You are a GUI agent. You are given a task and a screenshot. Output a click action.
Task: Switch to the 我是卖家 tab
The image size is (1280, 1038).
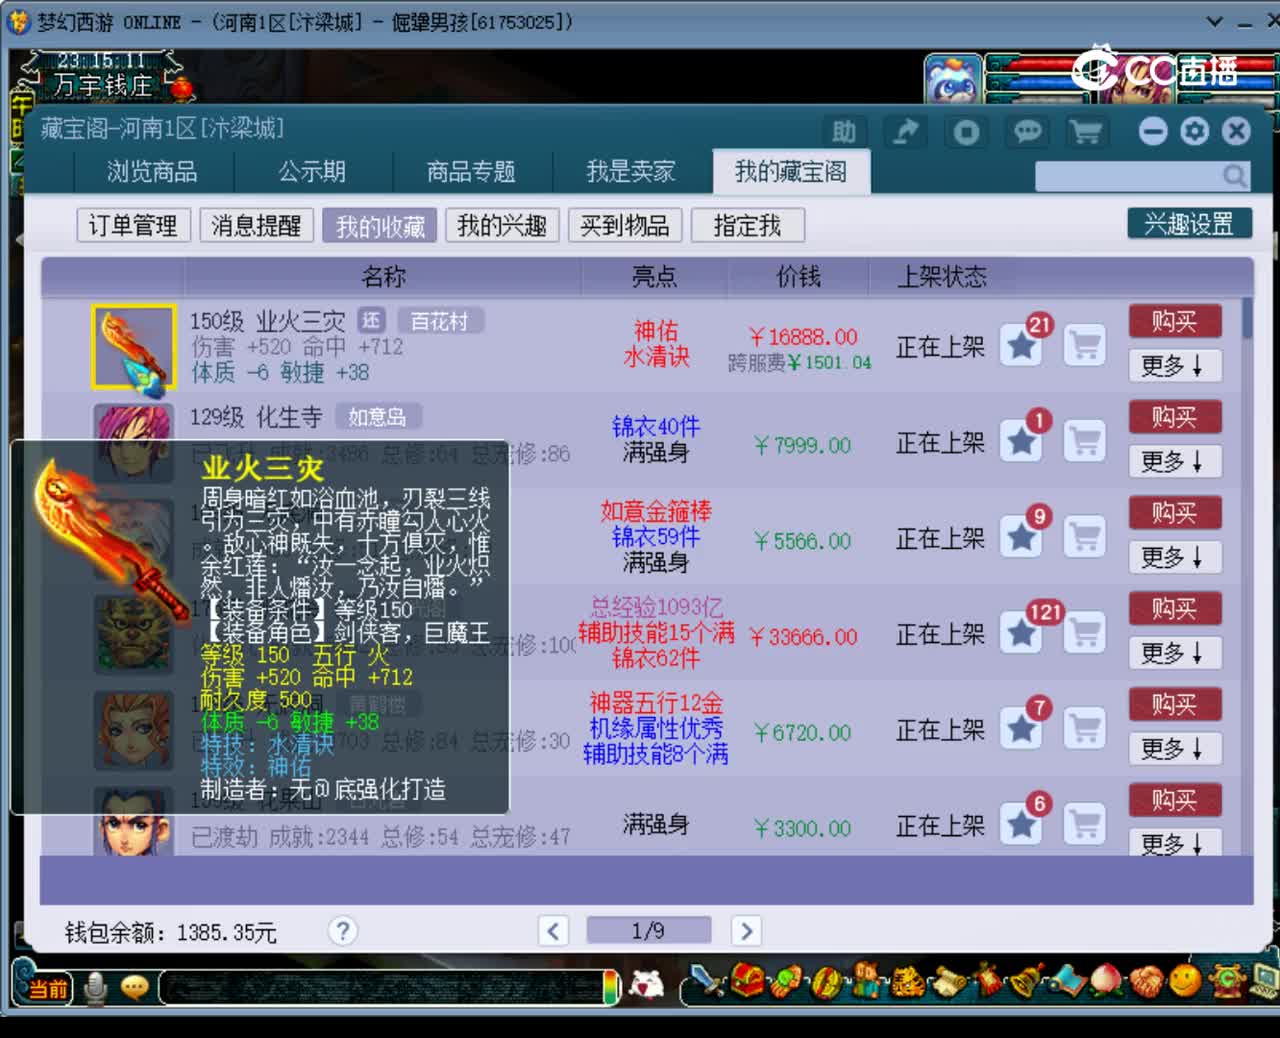click(x=631, y=172)
